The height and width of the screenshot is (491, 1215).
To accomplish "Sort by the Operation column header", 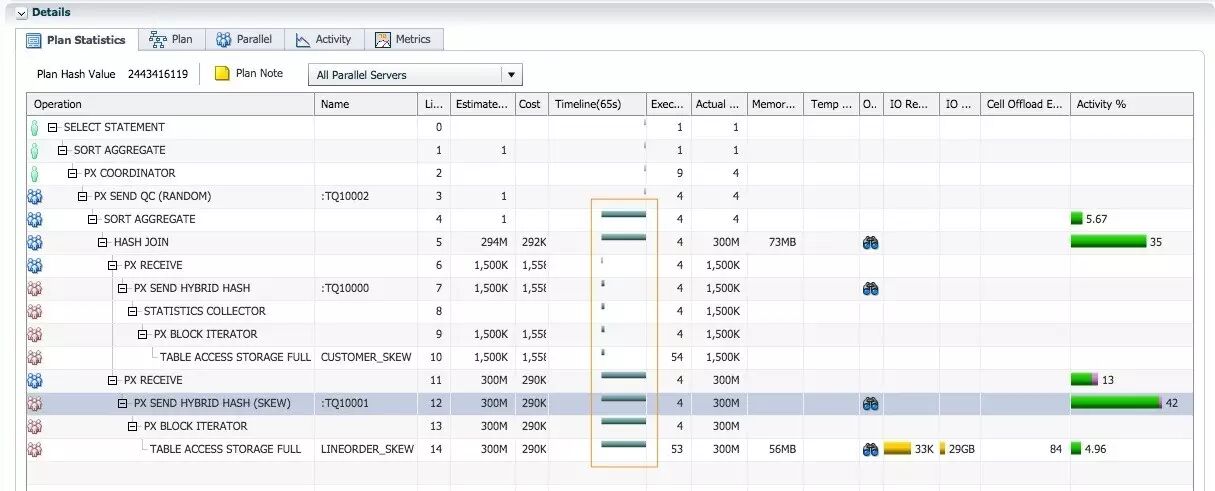I will pos(171,104).
